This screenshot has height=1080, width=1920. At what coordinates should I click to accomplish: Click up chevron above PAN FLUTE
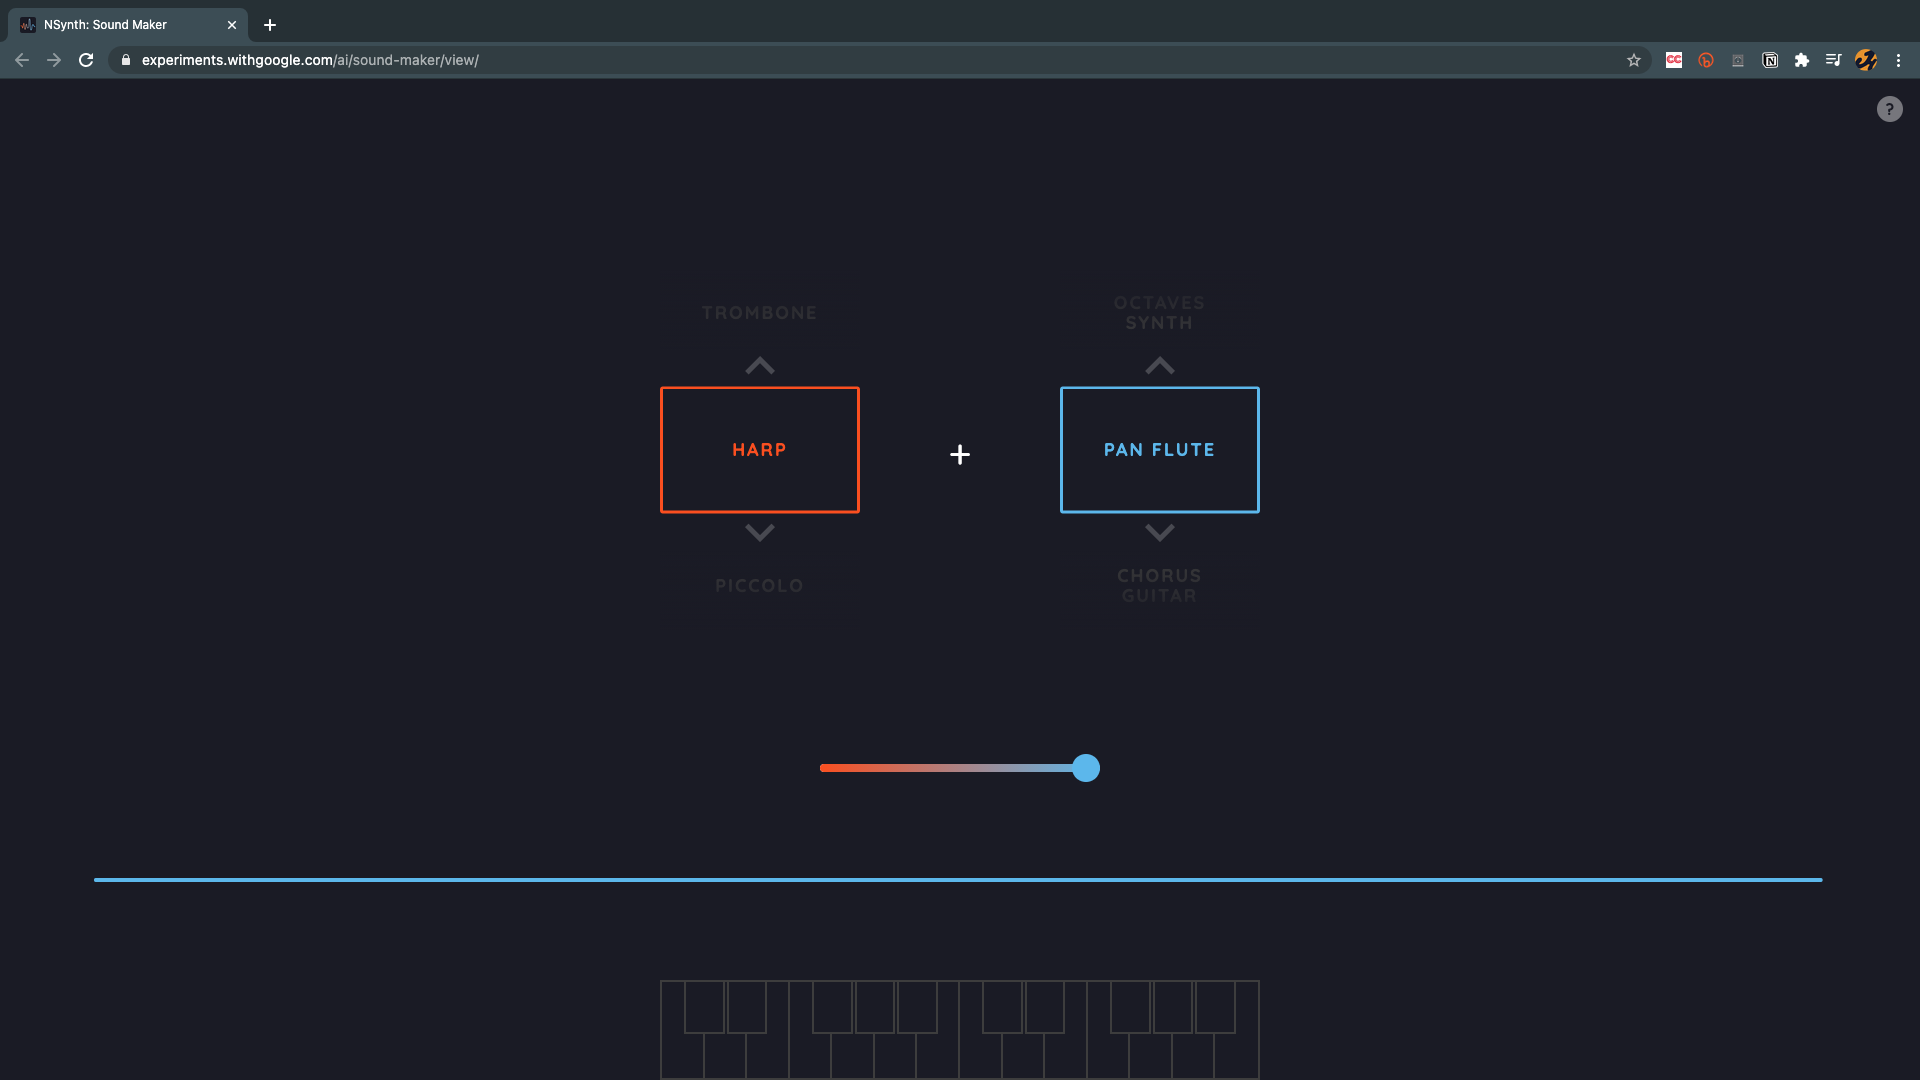click(1160, 366)
